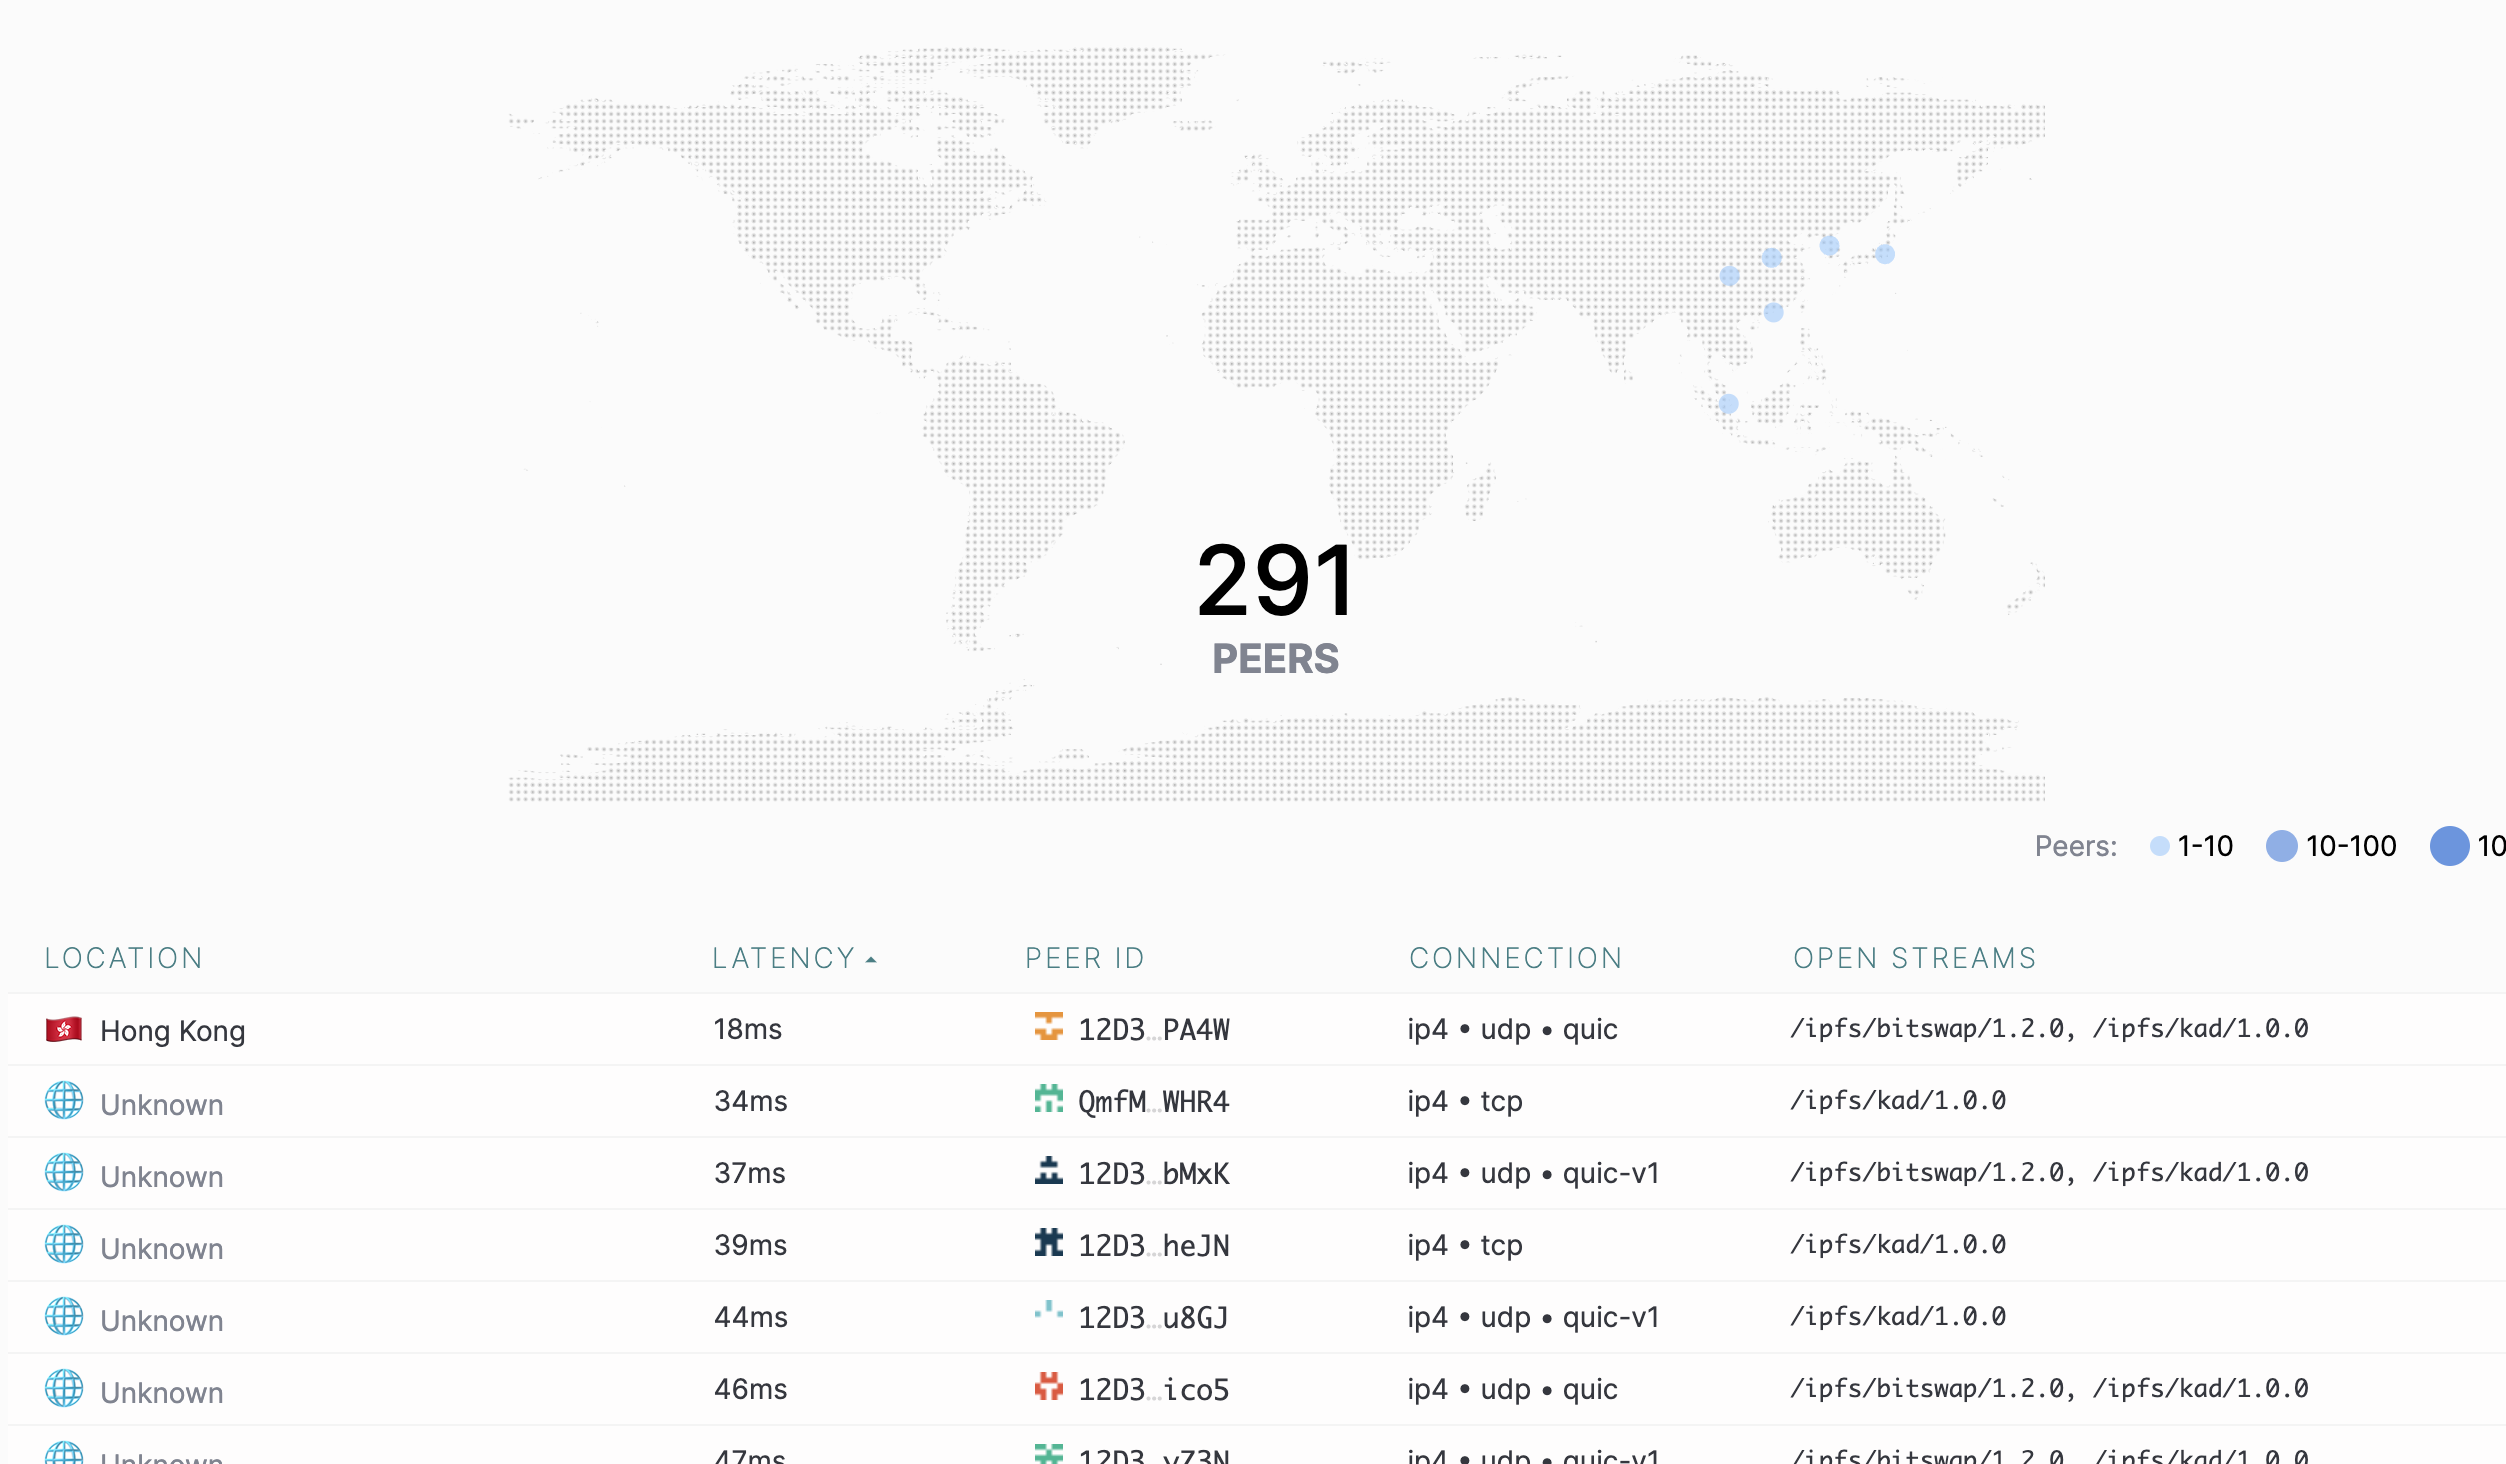The image size is (2506, 1464).
Task: Click the Hong Kong flag icon
Action: [64, 1029]
